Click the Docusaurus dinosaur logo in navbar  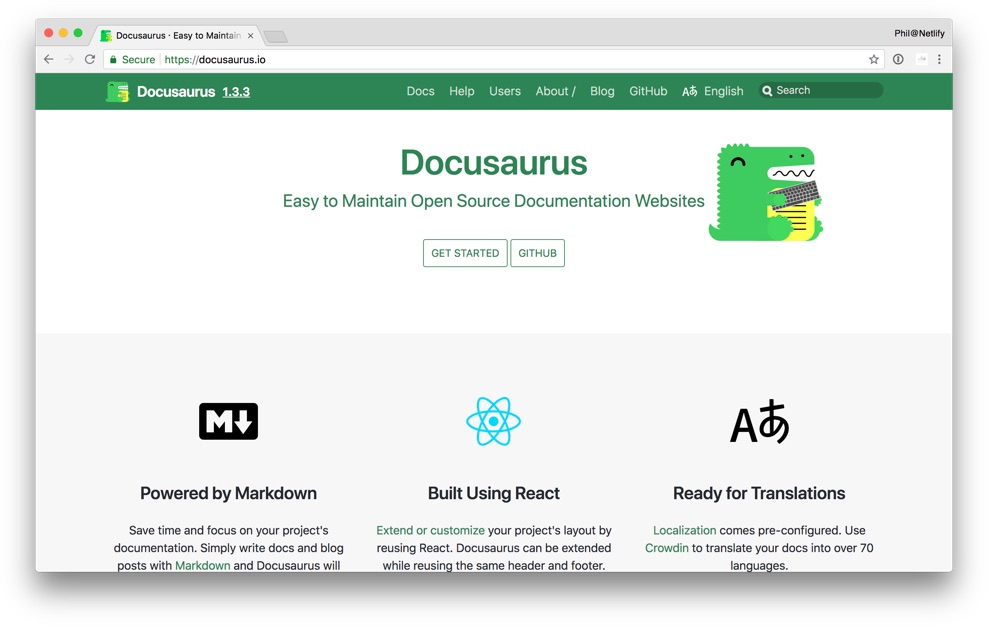(118, 91)
